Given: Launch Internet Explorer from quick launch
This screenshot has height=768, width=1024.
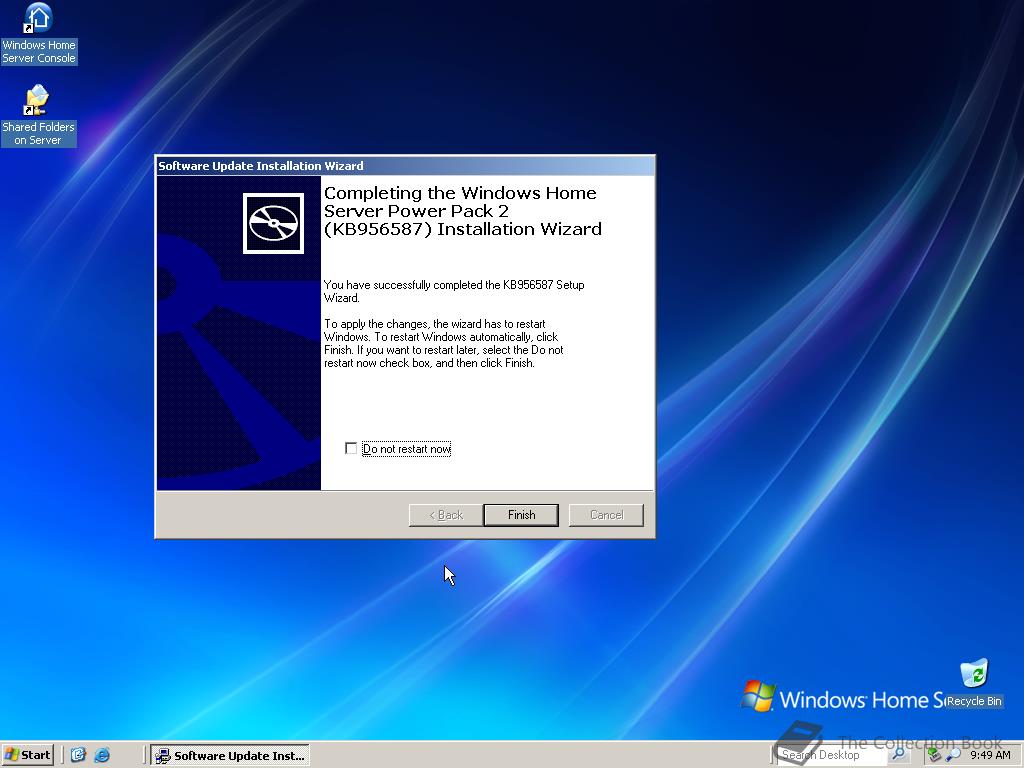Looking at the screenshot, I should pos(103,756).
